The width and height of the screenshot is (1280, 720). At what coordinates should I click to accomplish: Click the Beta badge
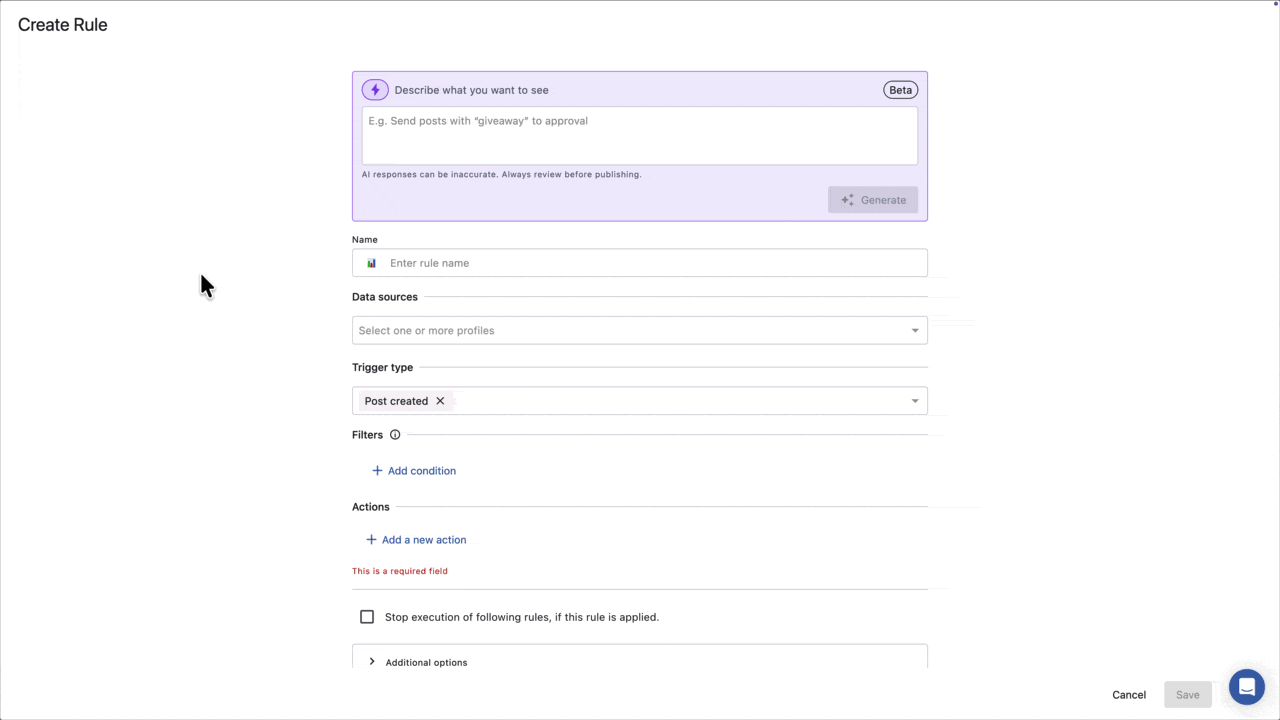click(x=900, y=90)
